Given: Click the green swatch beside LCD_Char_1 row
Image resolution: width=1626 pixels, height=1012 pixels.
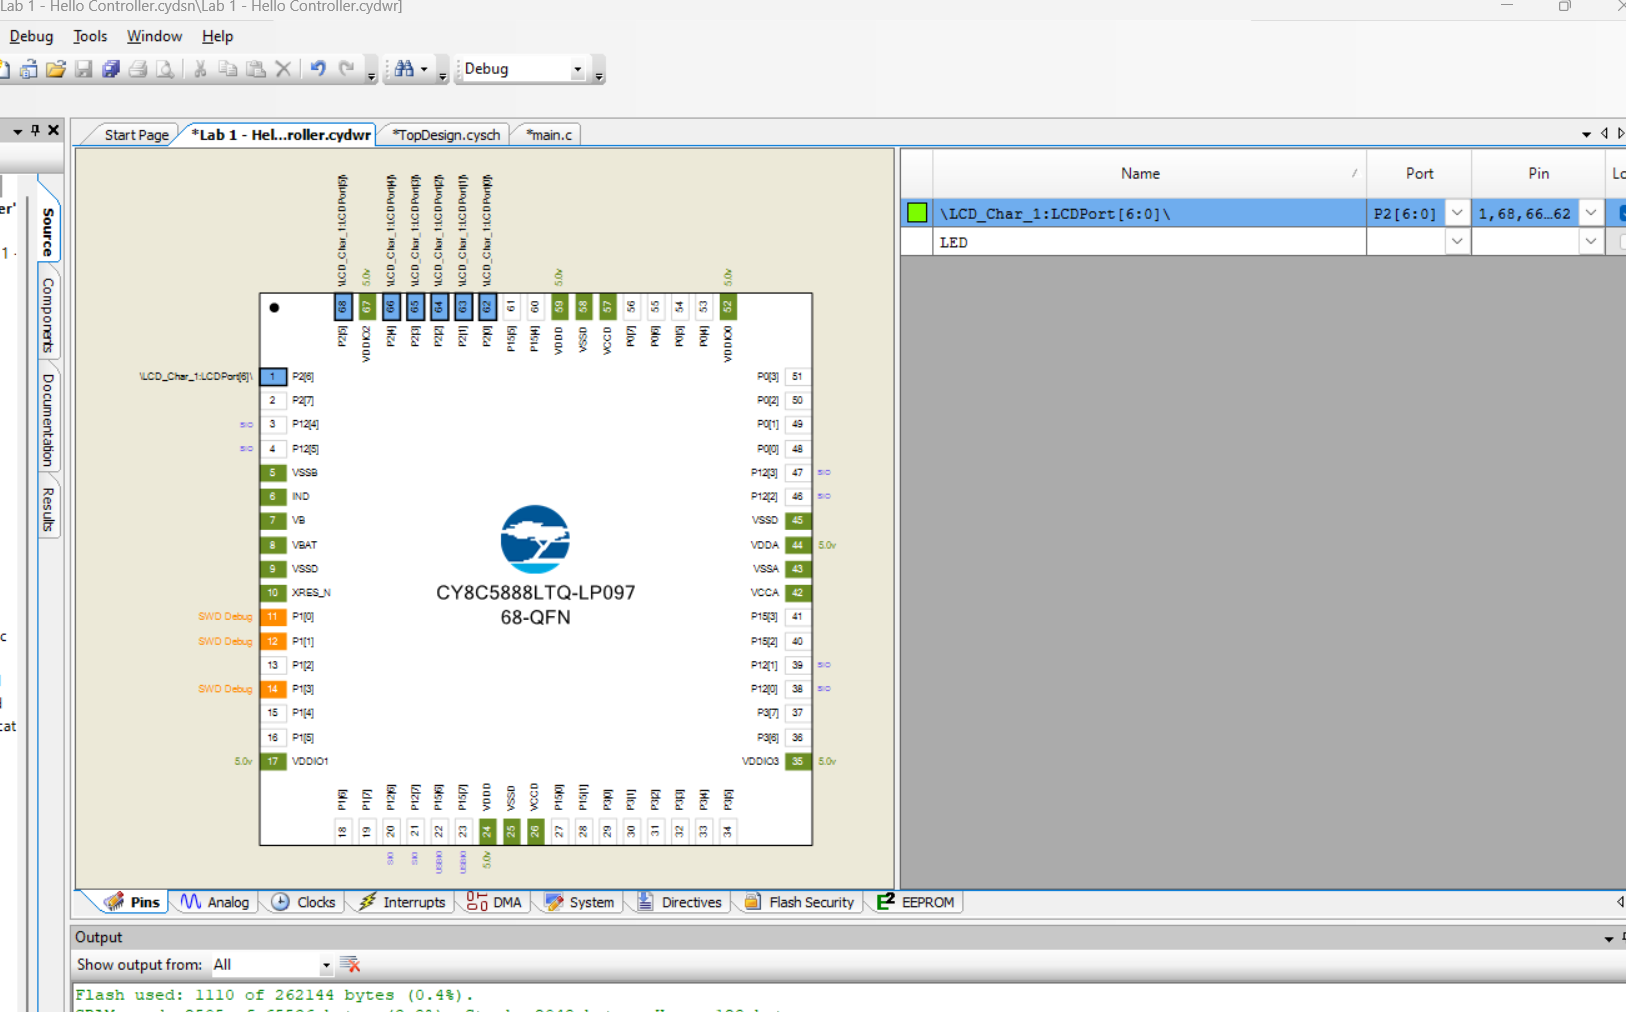Looking at the screenshot, I should [917, 213].
